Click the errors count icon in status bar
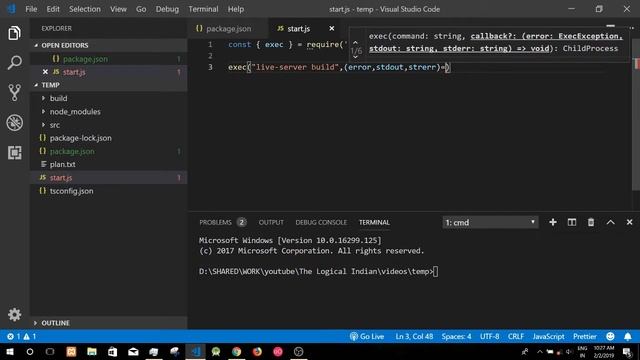640x360 pixels. click(13, 336)
